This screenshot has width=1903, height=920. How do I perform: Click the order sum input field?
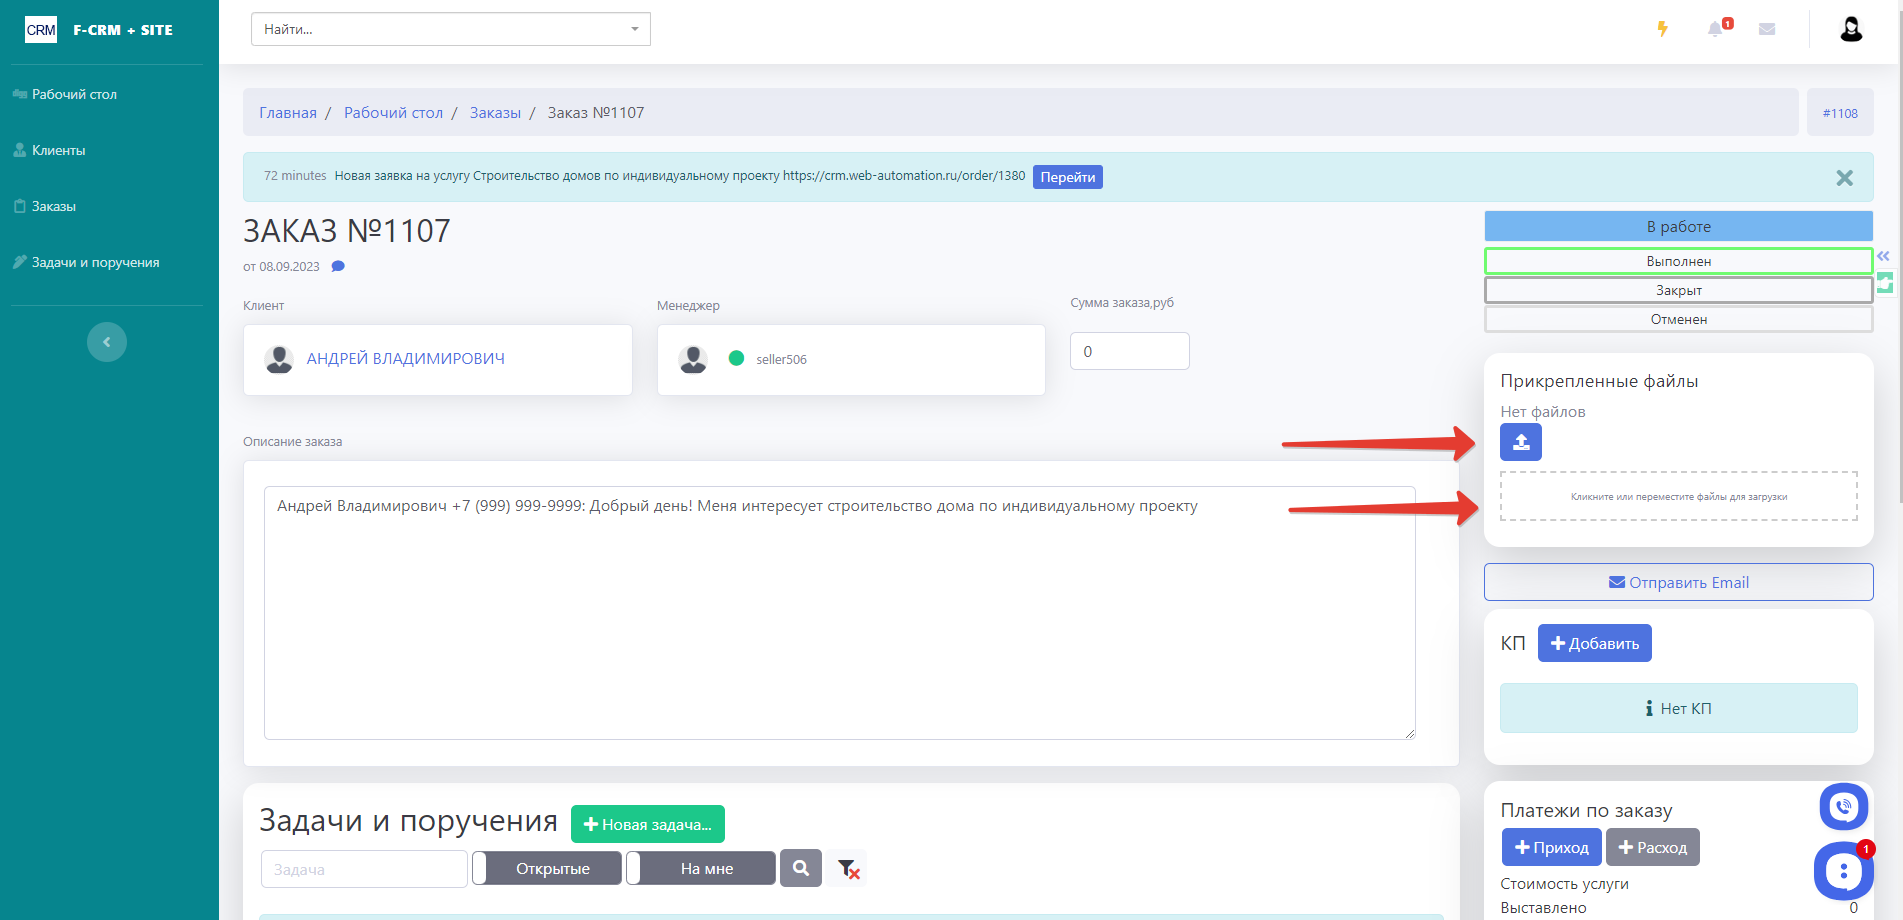tap(1129, 351)
